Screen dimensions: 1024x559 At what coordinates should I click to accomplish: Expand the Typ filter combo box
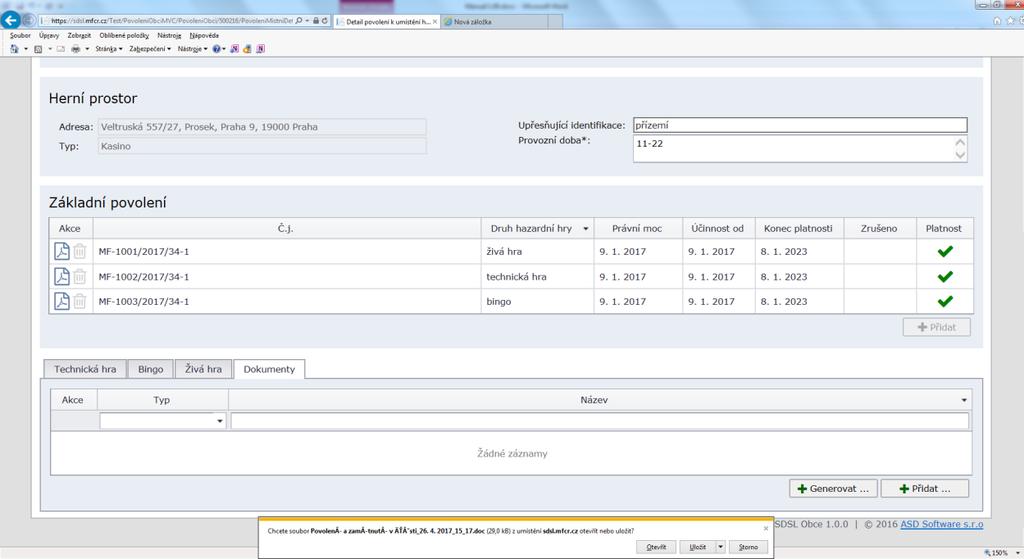click(219, 421)
